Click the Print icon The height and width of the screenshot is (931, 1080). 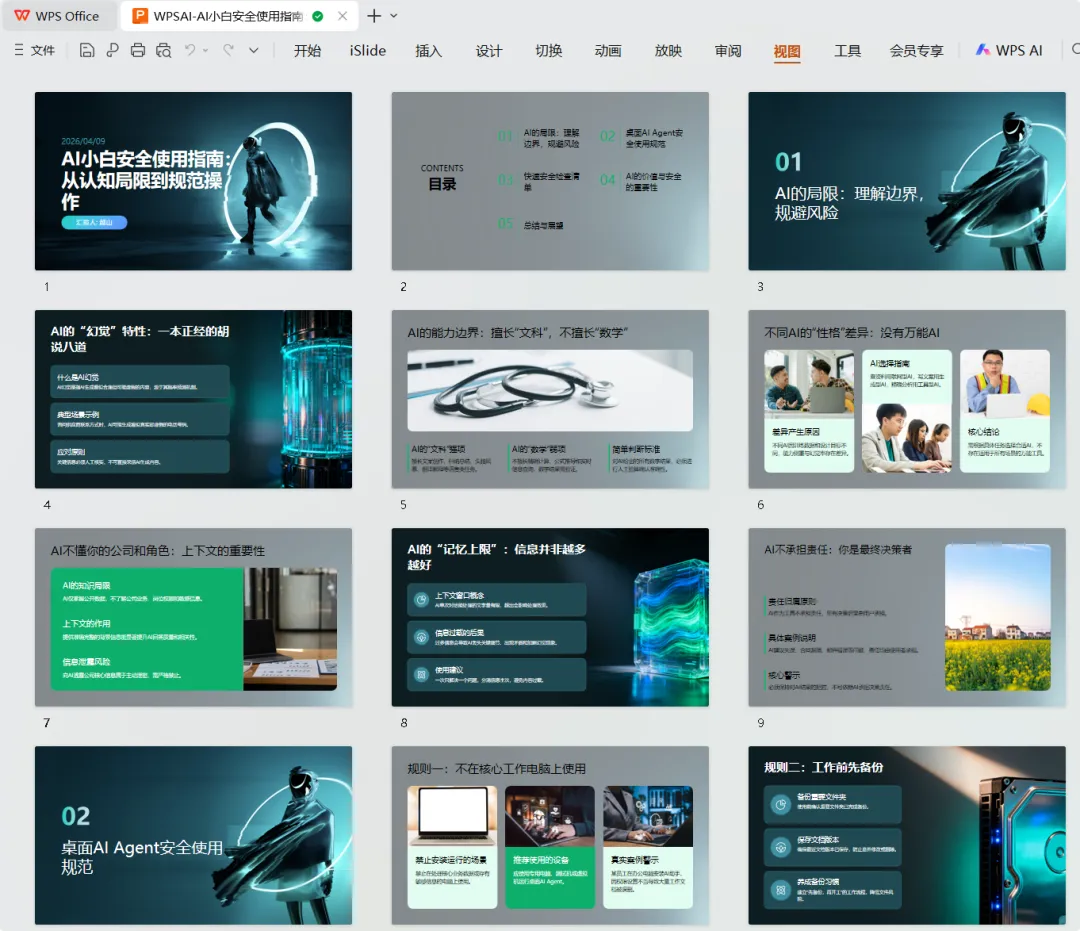138,50
